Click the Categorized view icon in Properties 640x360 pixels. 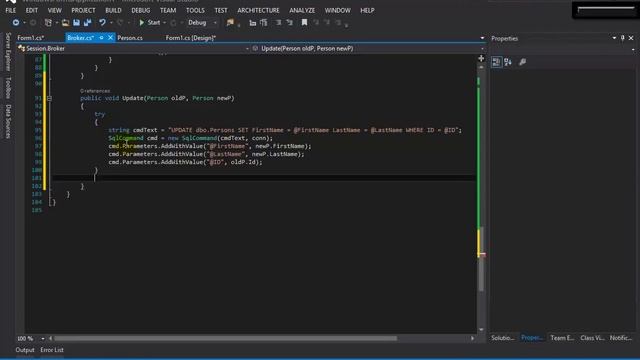click(496, 62)
